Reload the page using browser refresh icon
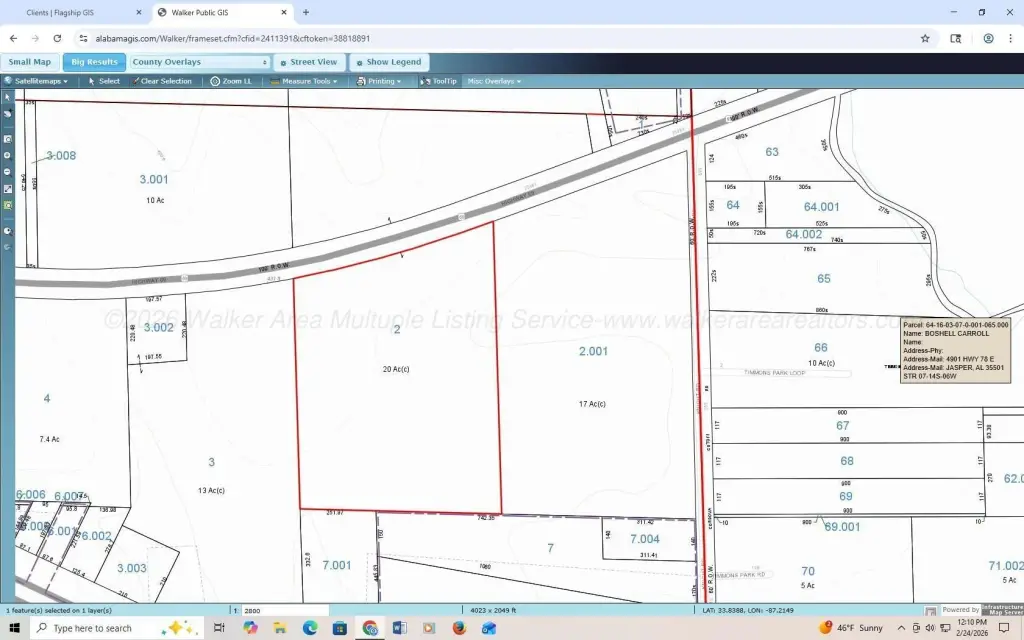 [56, 38]
